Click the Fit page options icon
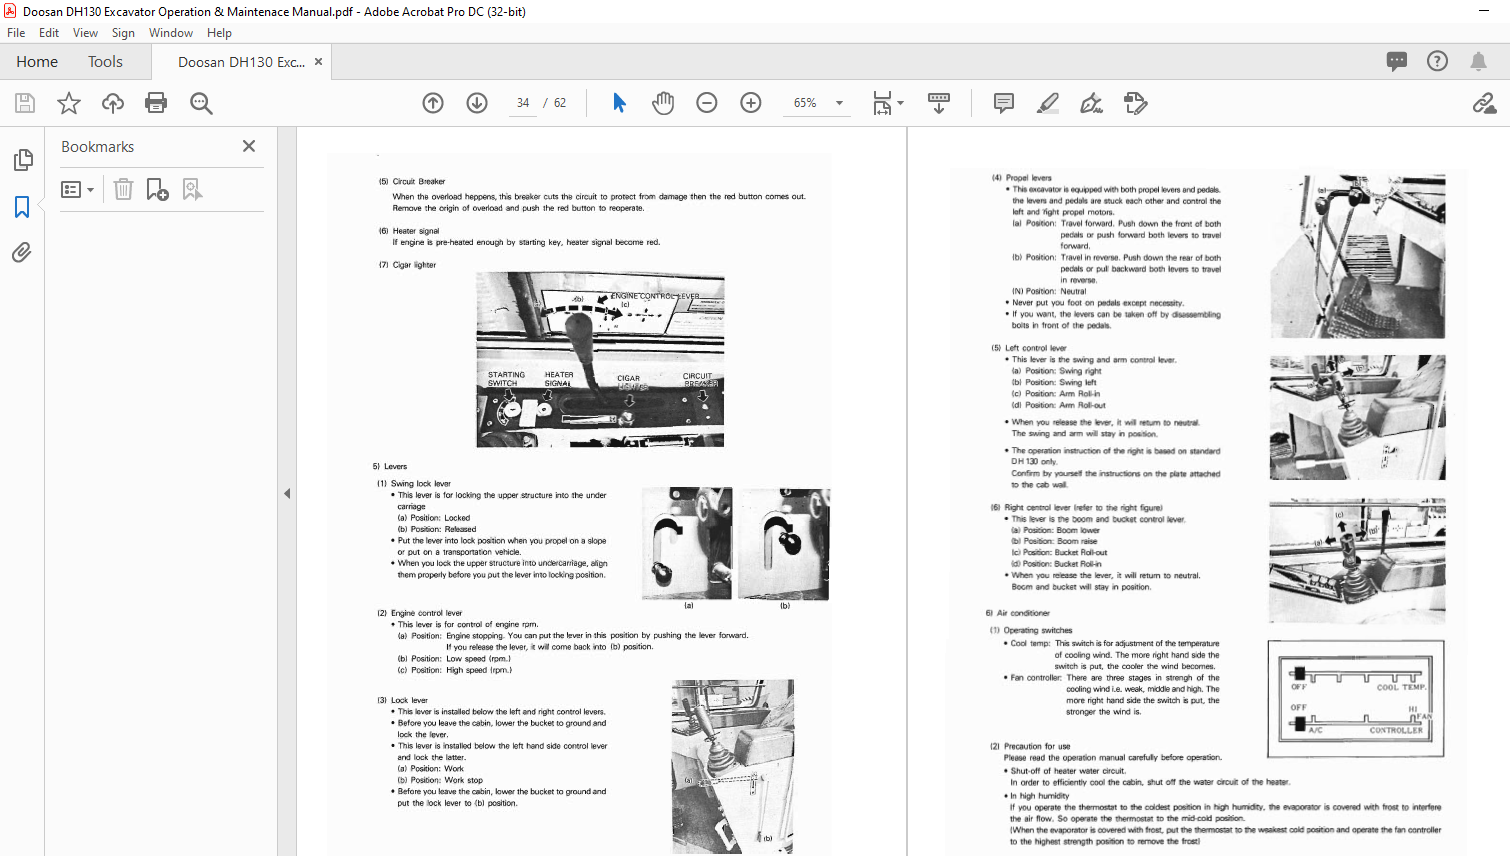Image resolution: width=1510 pixels, height=856 pixels. [881, 103]
